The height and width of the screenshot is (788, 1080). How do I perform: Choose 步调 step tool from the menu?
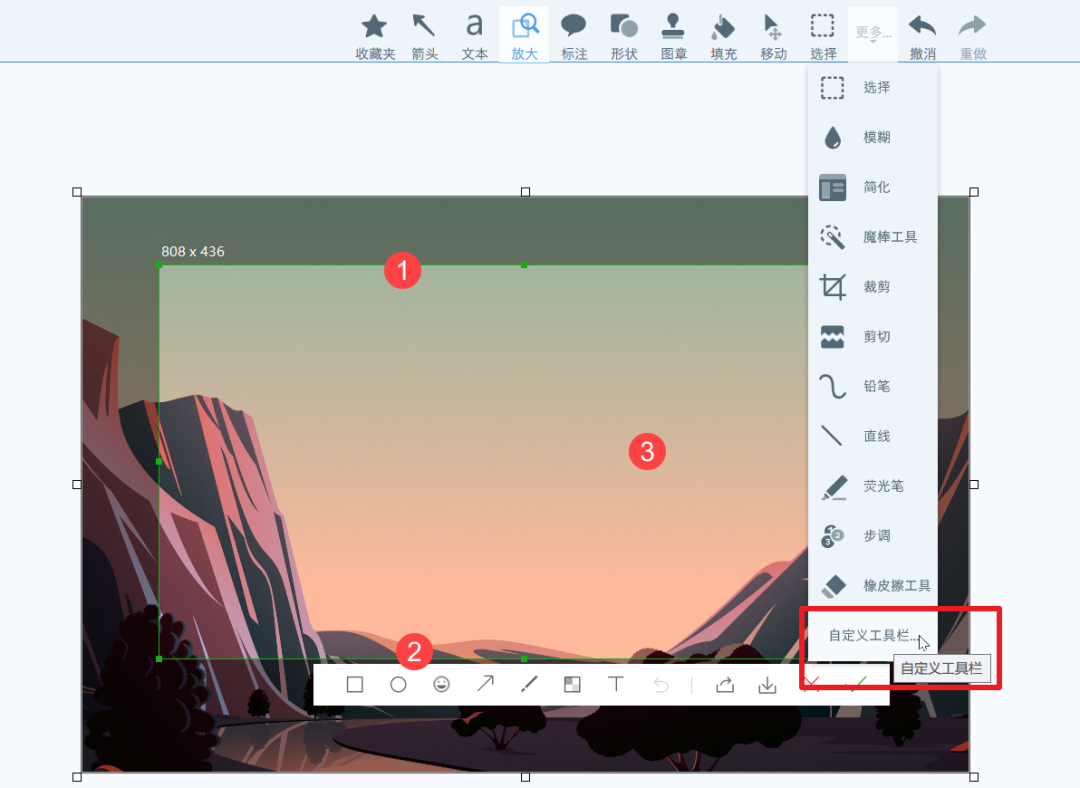[x=873, y=536]
